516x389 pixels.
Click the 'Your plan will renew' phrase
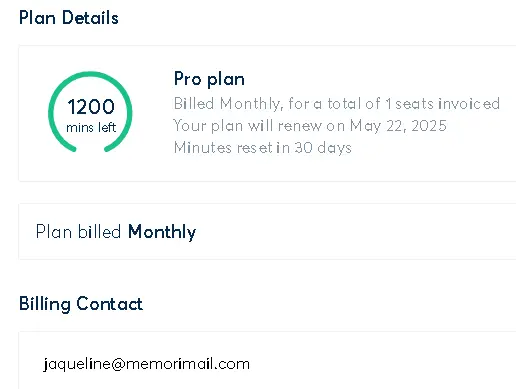(248, 126)
